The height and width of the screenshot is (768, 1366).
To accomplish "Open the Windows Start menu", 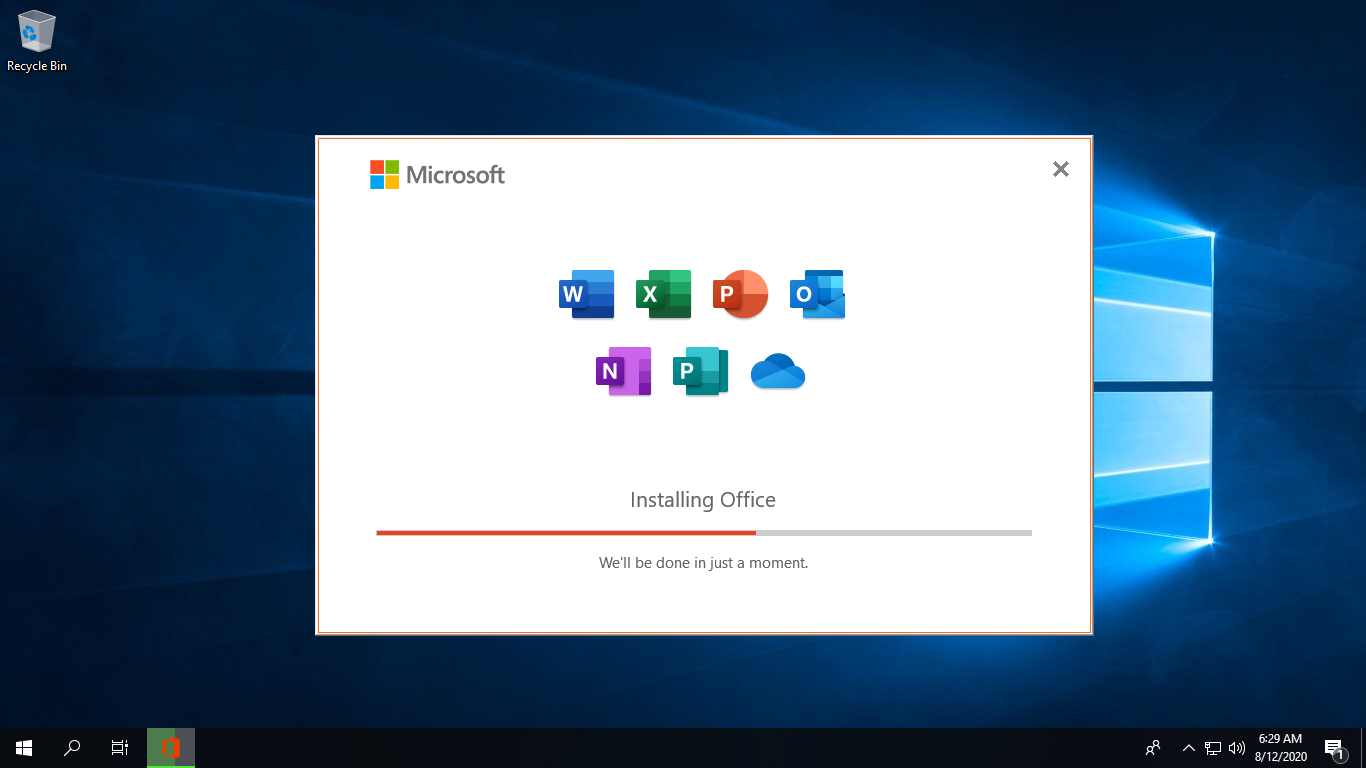I will tap(24, 747).
